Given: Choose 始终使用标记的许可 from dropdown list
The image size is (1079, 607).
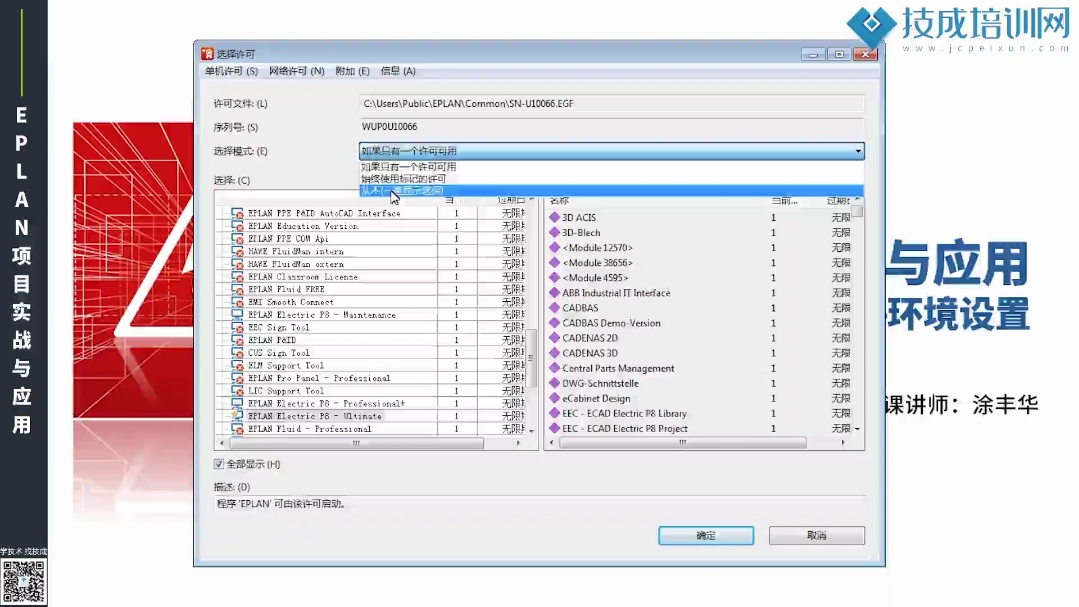Looking at the screenshot, I should tap(404, 179).
